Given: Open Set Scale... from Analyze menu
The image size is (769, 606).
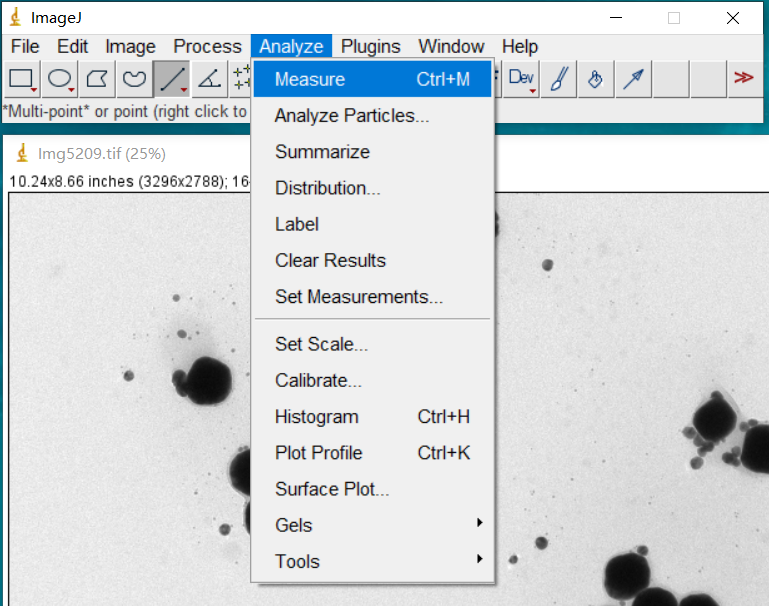Looking at the screenshot, I should click(321, 344).
